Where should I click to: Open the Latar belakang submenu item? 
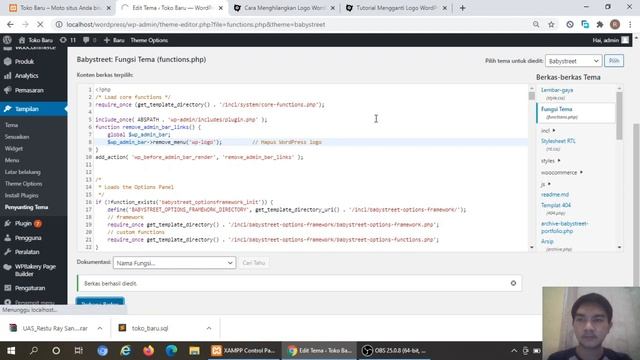pos(22,172)
